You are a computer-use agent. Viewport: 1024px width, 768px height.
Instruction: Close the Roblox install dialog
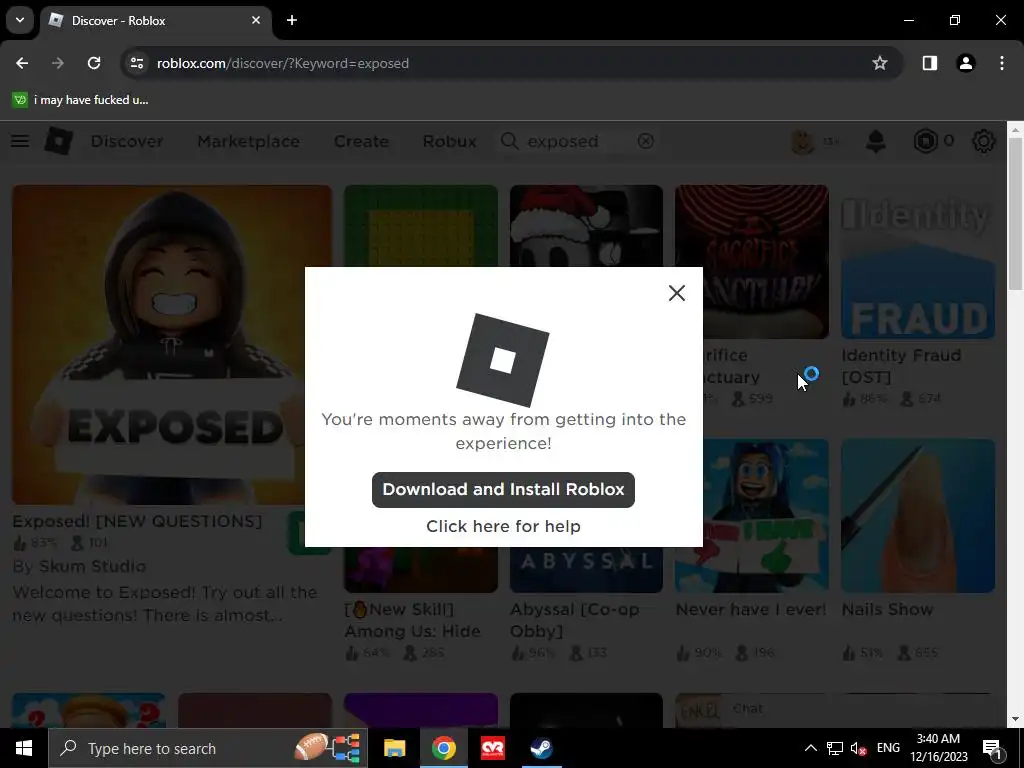point(677,293)
